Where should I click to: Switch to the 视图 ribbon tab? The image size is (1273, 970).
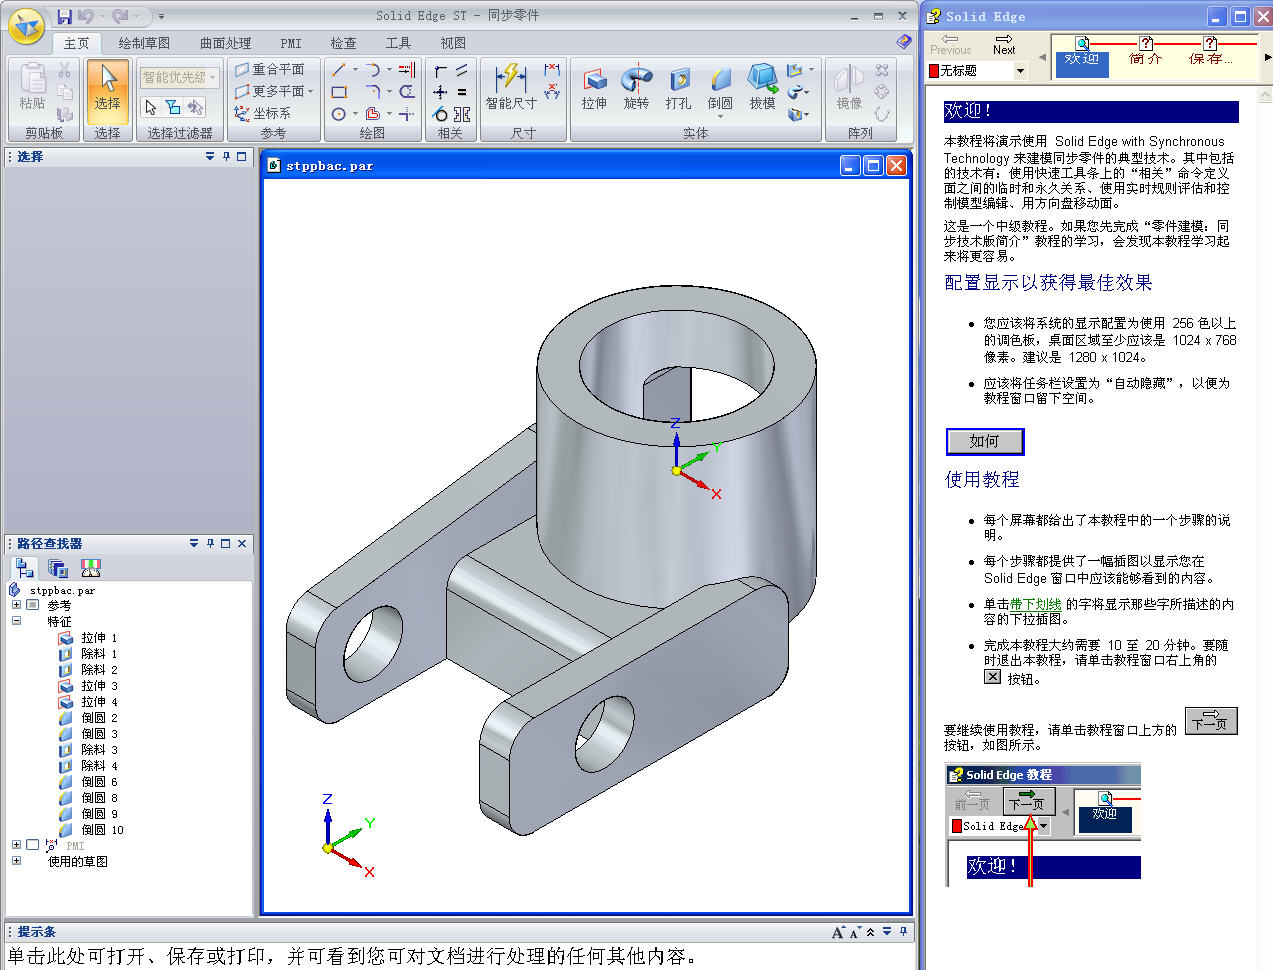(x=453, y=43)
